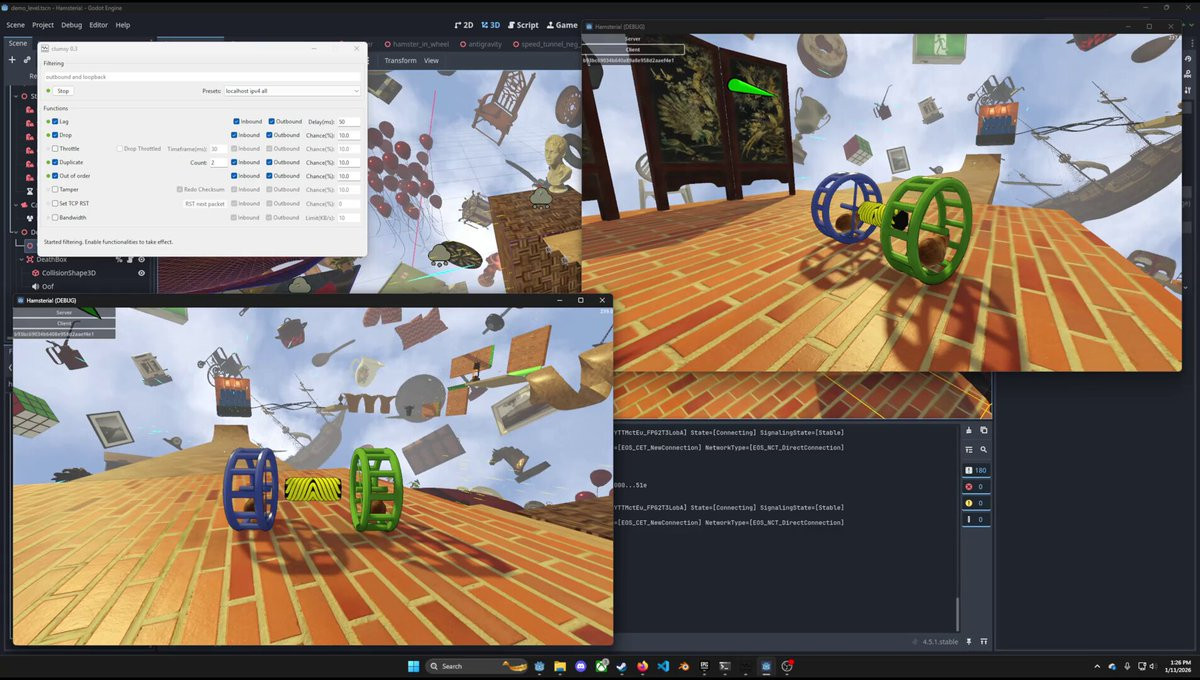Open the clumsy Presets dropdown
Viewport: 1200px width, 680px height.
[292, 91]
